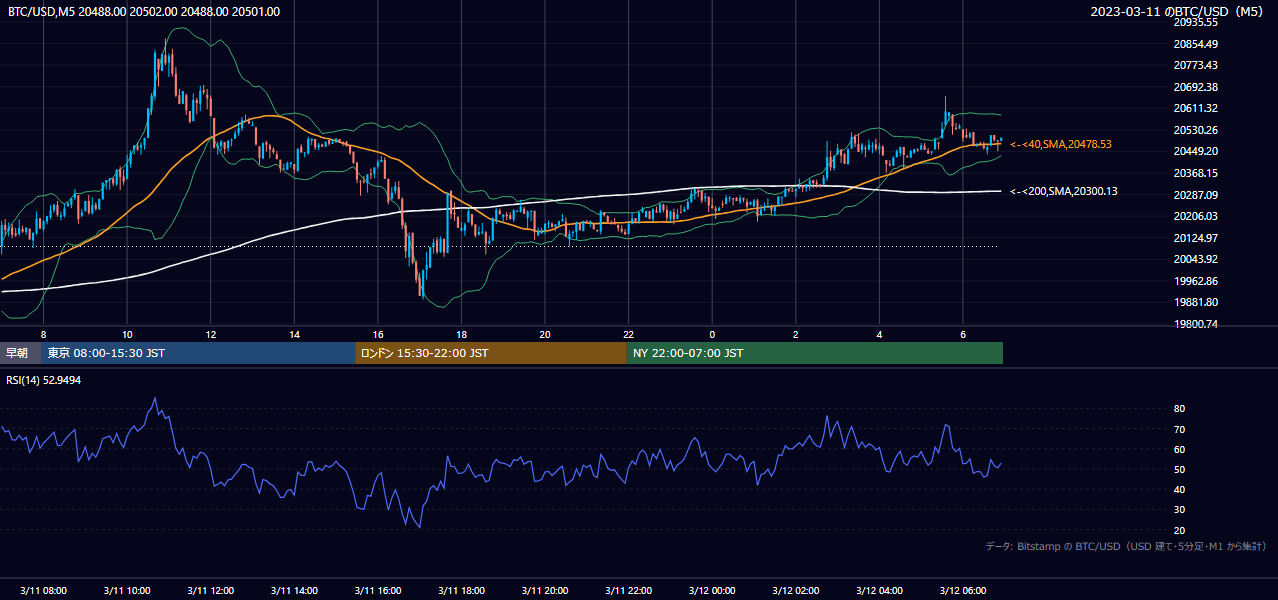Click RSI scale label 60
This screenshot has height=600, width=1278.
pos(1179,449)
